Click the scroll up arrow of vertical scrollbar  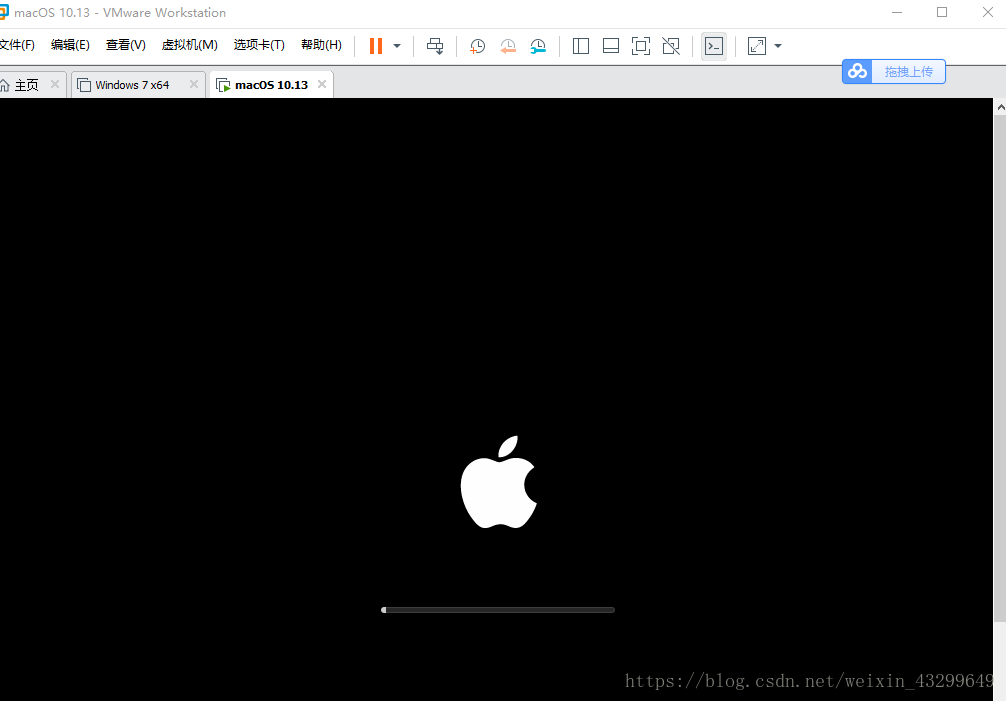[x=1000, y=107]
